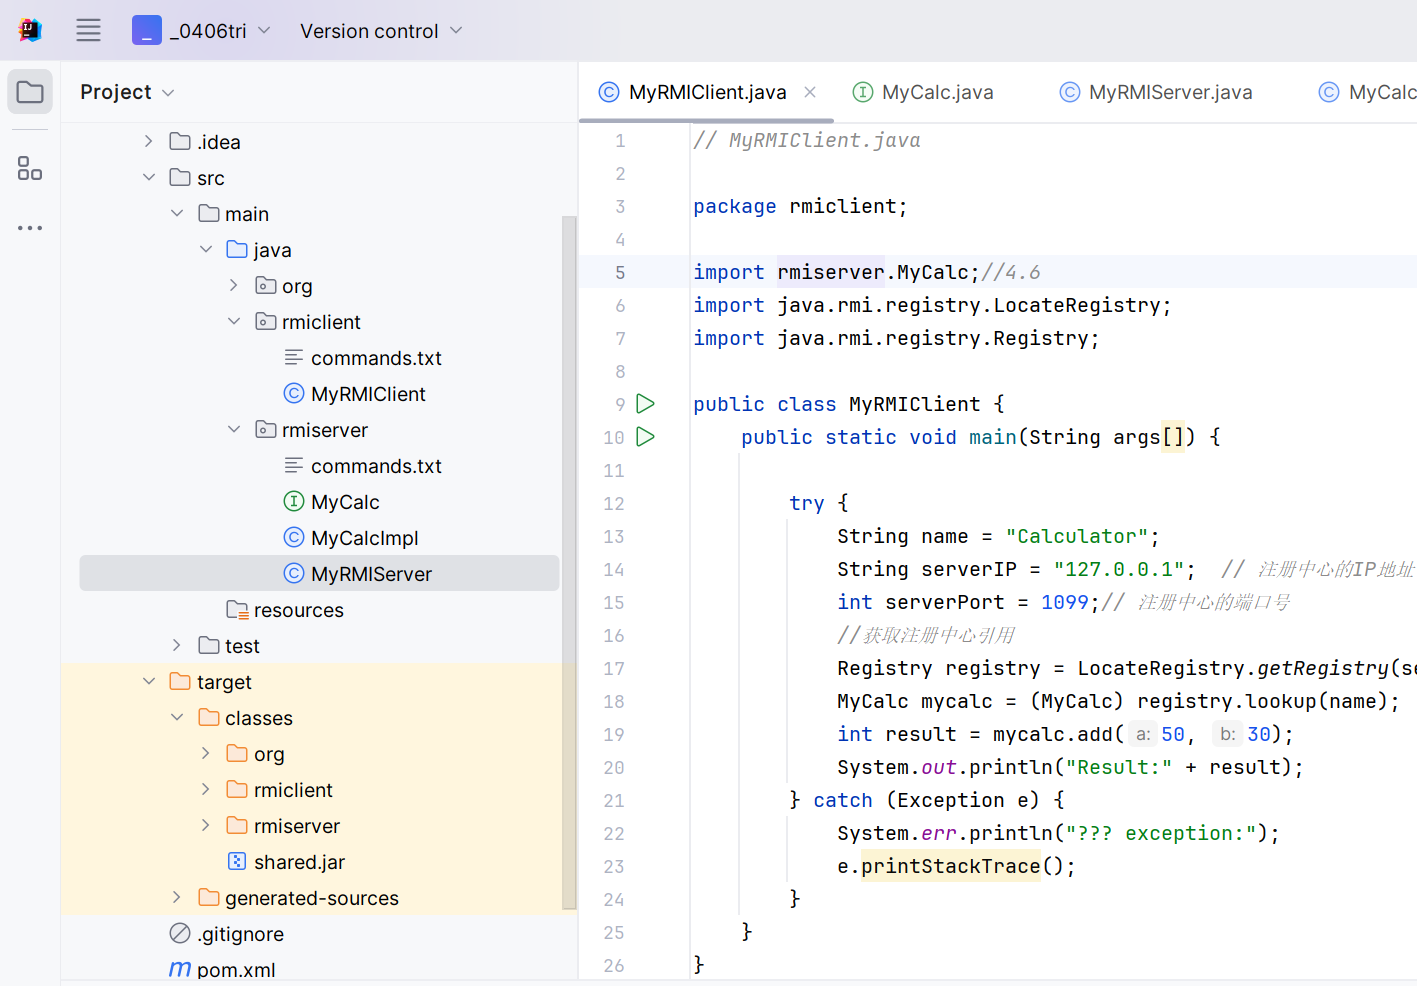Collapse the rmiclient package under java
The width and height of the screenshot is (1417, 986).
tap(233, 321)
